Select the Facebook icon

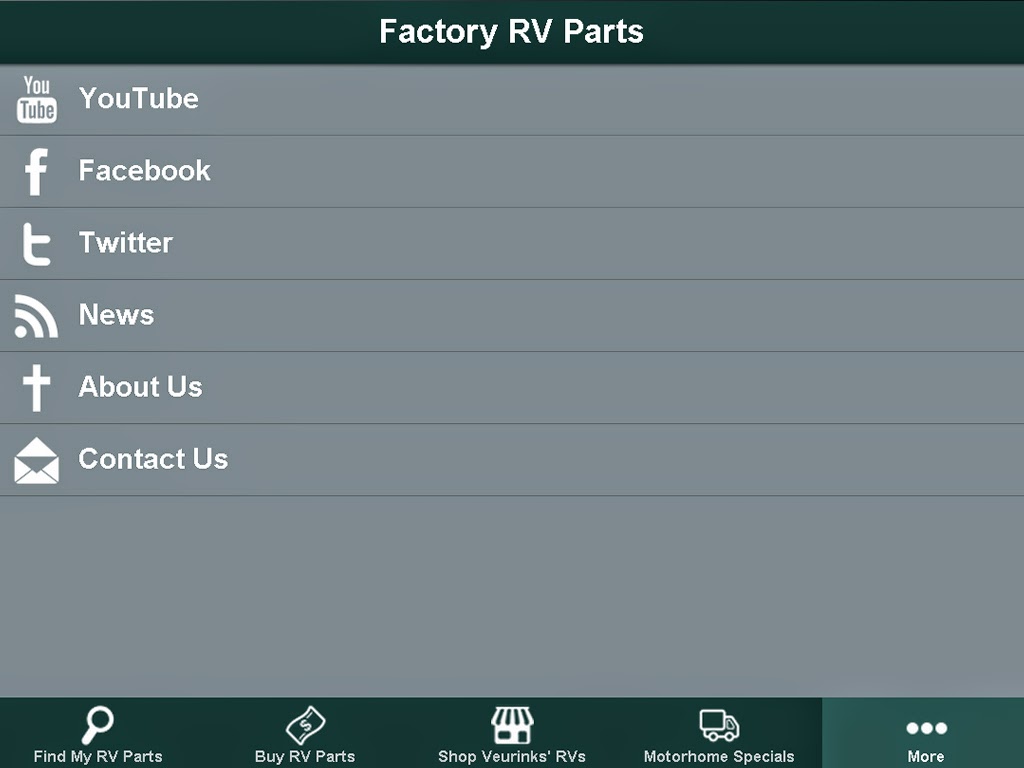point(36,171)
